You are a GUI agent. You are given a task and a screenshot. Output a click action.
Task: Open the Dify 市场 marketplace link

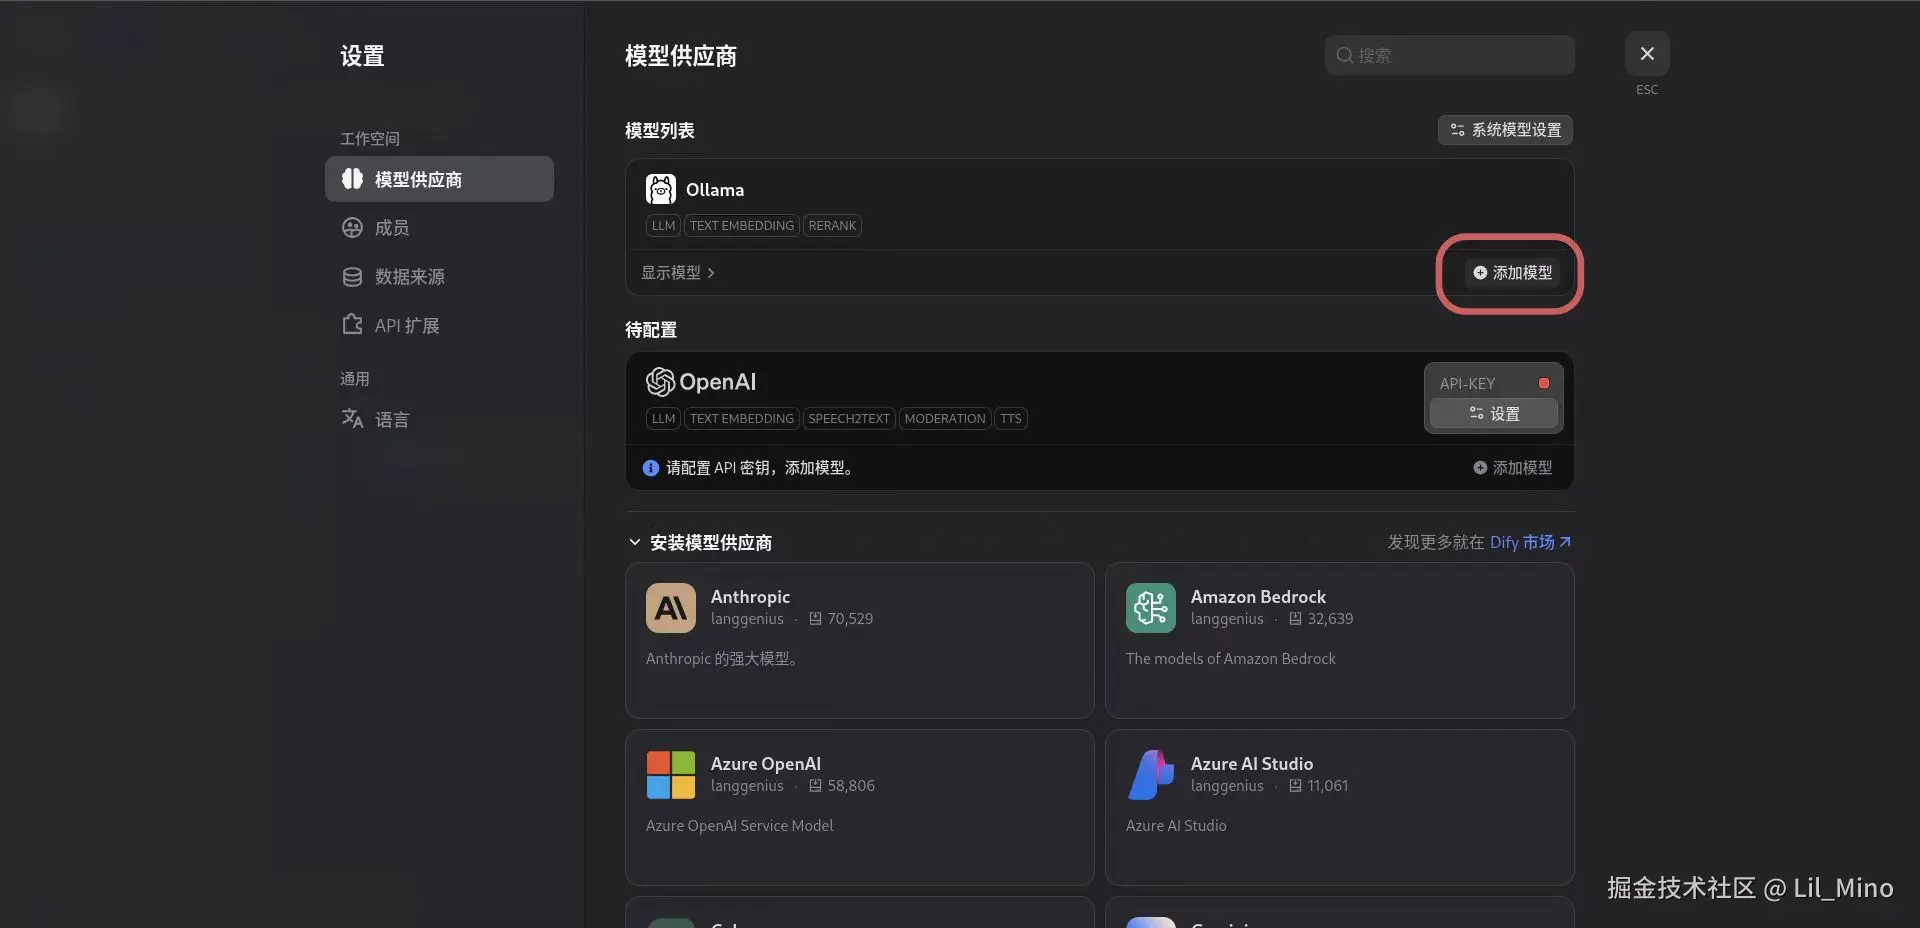coord(1530,542)
